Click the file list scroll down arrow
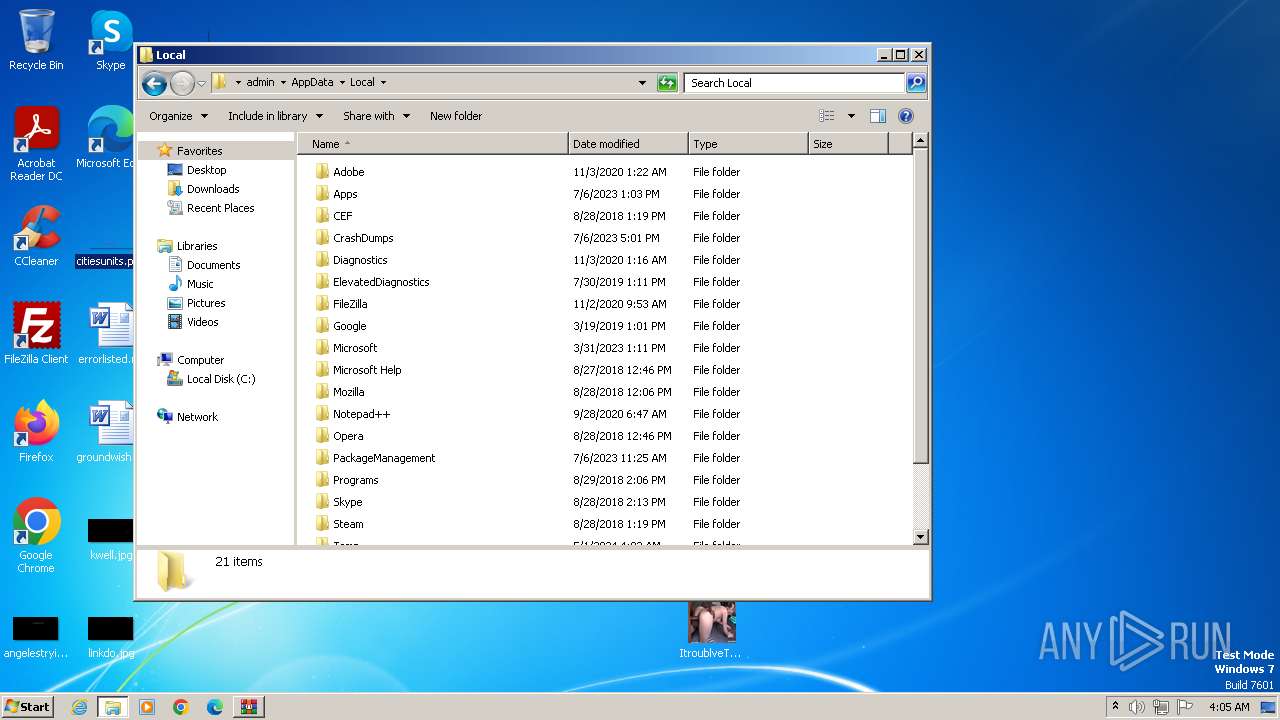Viewport: 1280px width, 720px height. click(x=921, y=537)
